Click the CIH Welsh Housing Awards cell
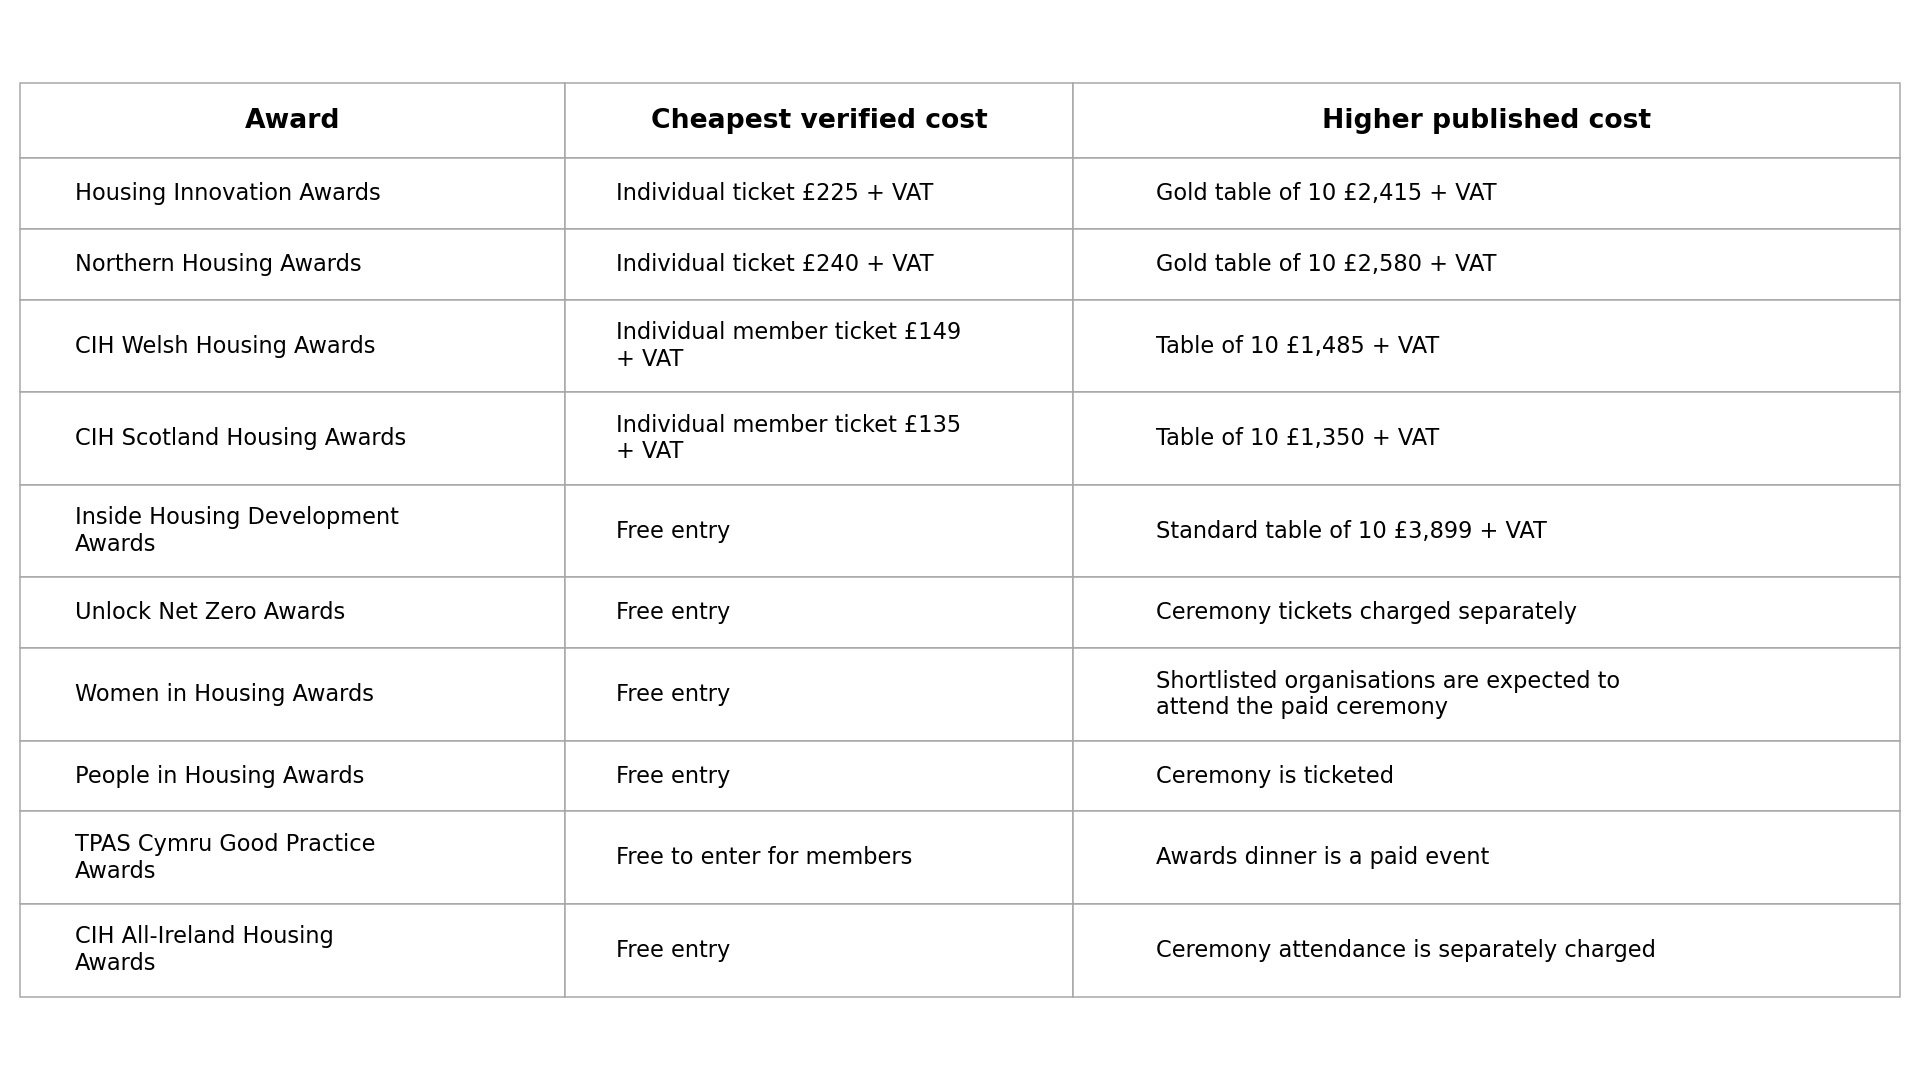The height and width of the screenshot is (1080, 1920). tap(292, 346)
